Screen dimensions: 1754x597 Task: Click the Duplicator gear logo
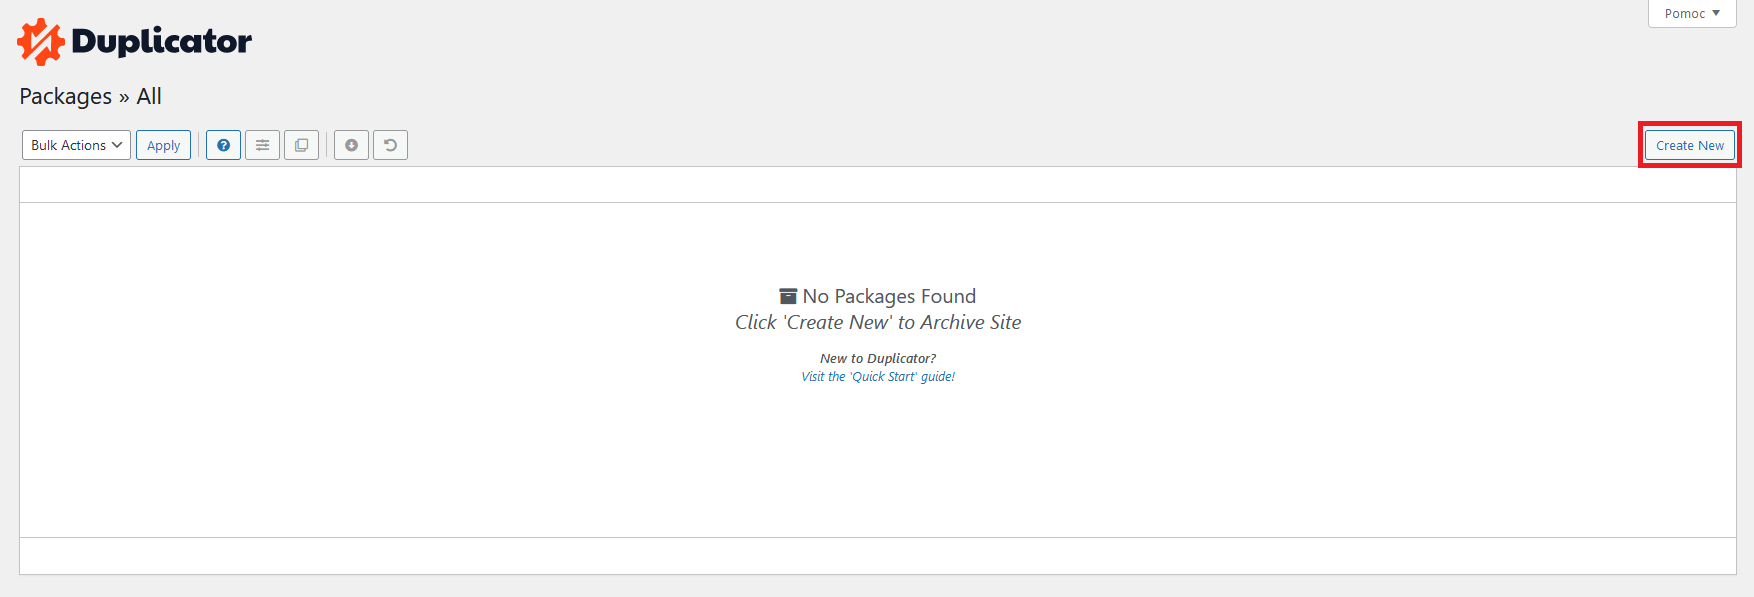tap(41, 42)
